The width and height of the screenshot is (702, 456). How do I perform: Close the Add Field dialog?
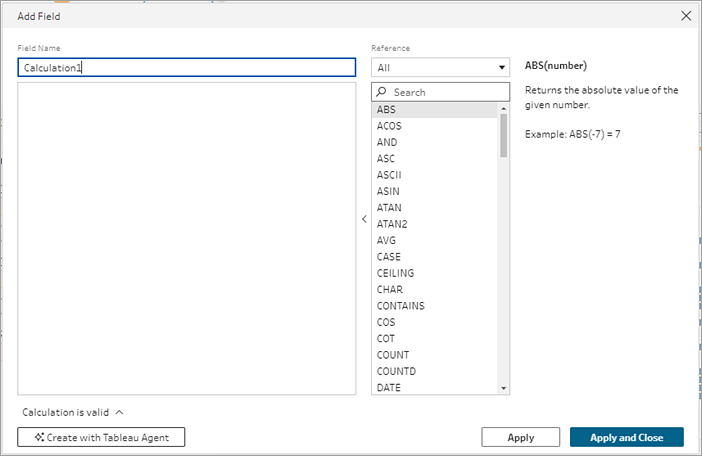(x=685, y=16)
